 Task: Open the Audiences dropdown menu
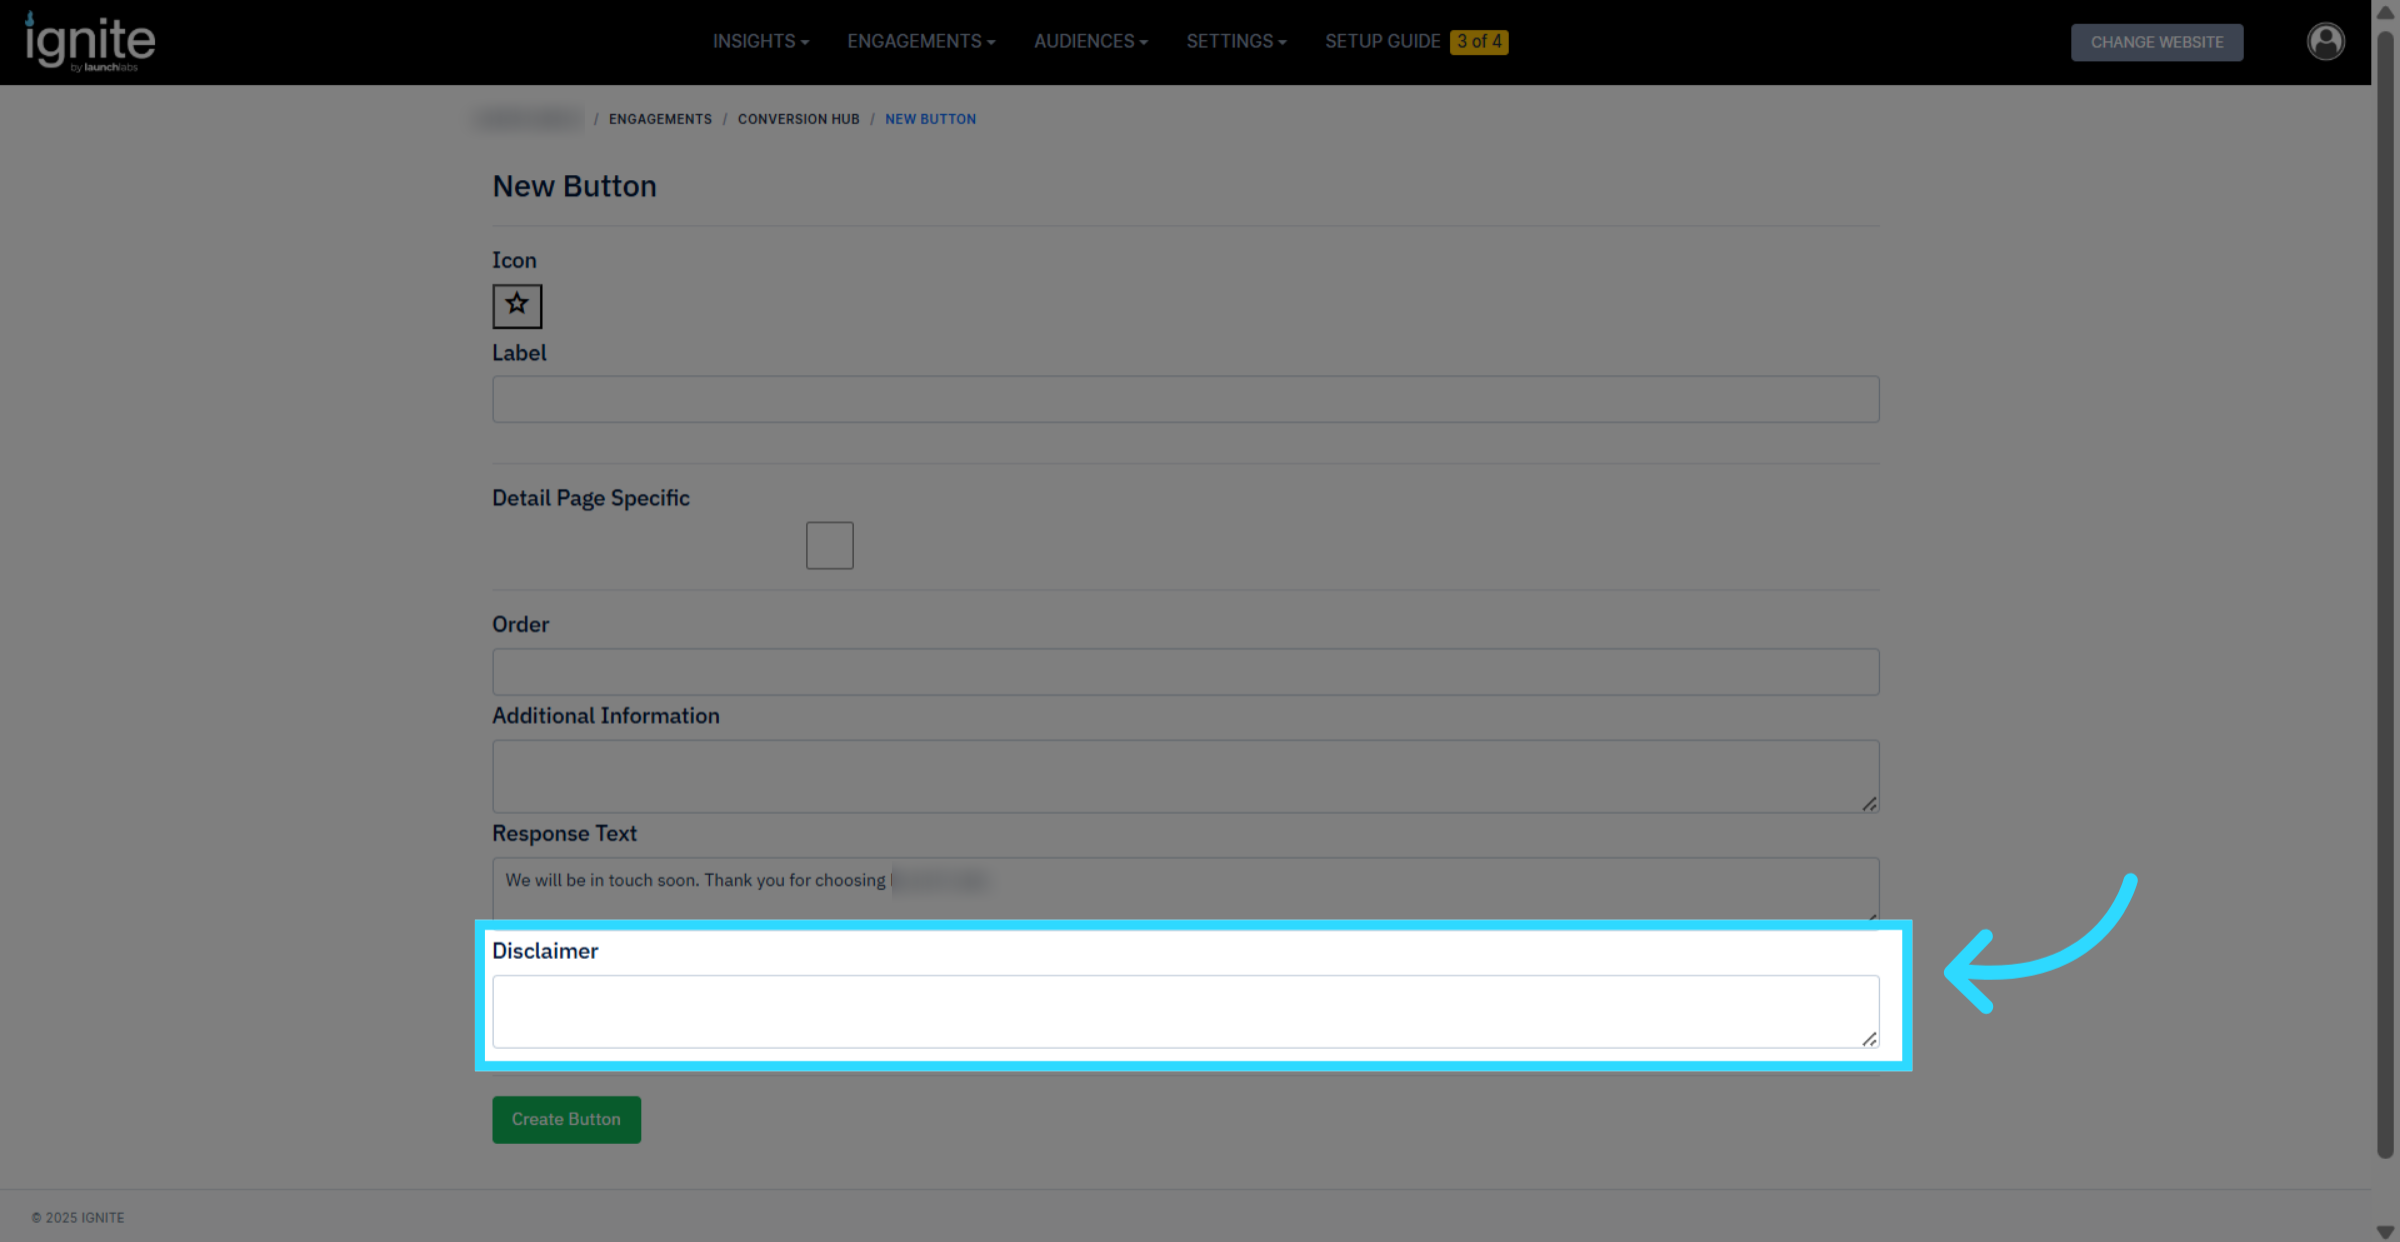pyautogui.click(x=1090, y=42)
